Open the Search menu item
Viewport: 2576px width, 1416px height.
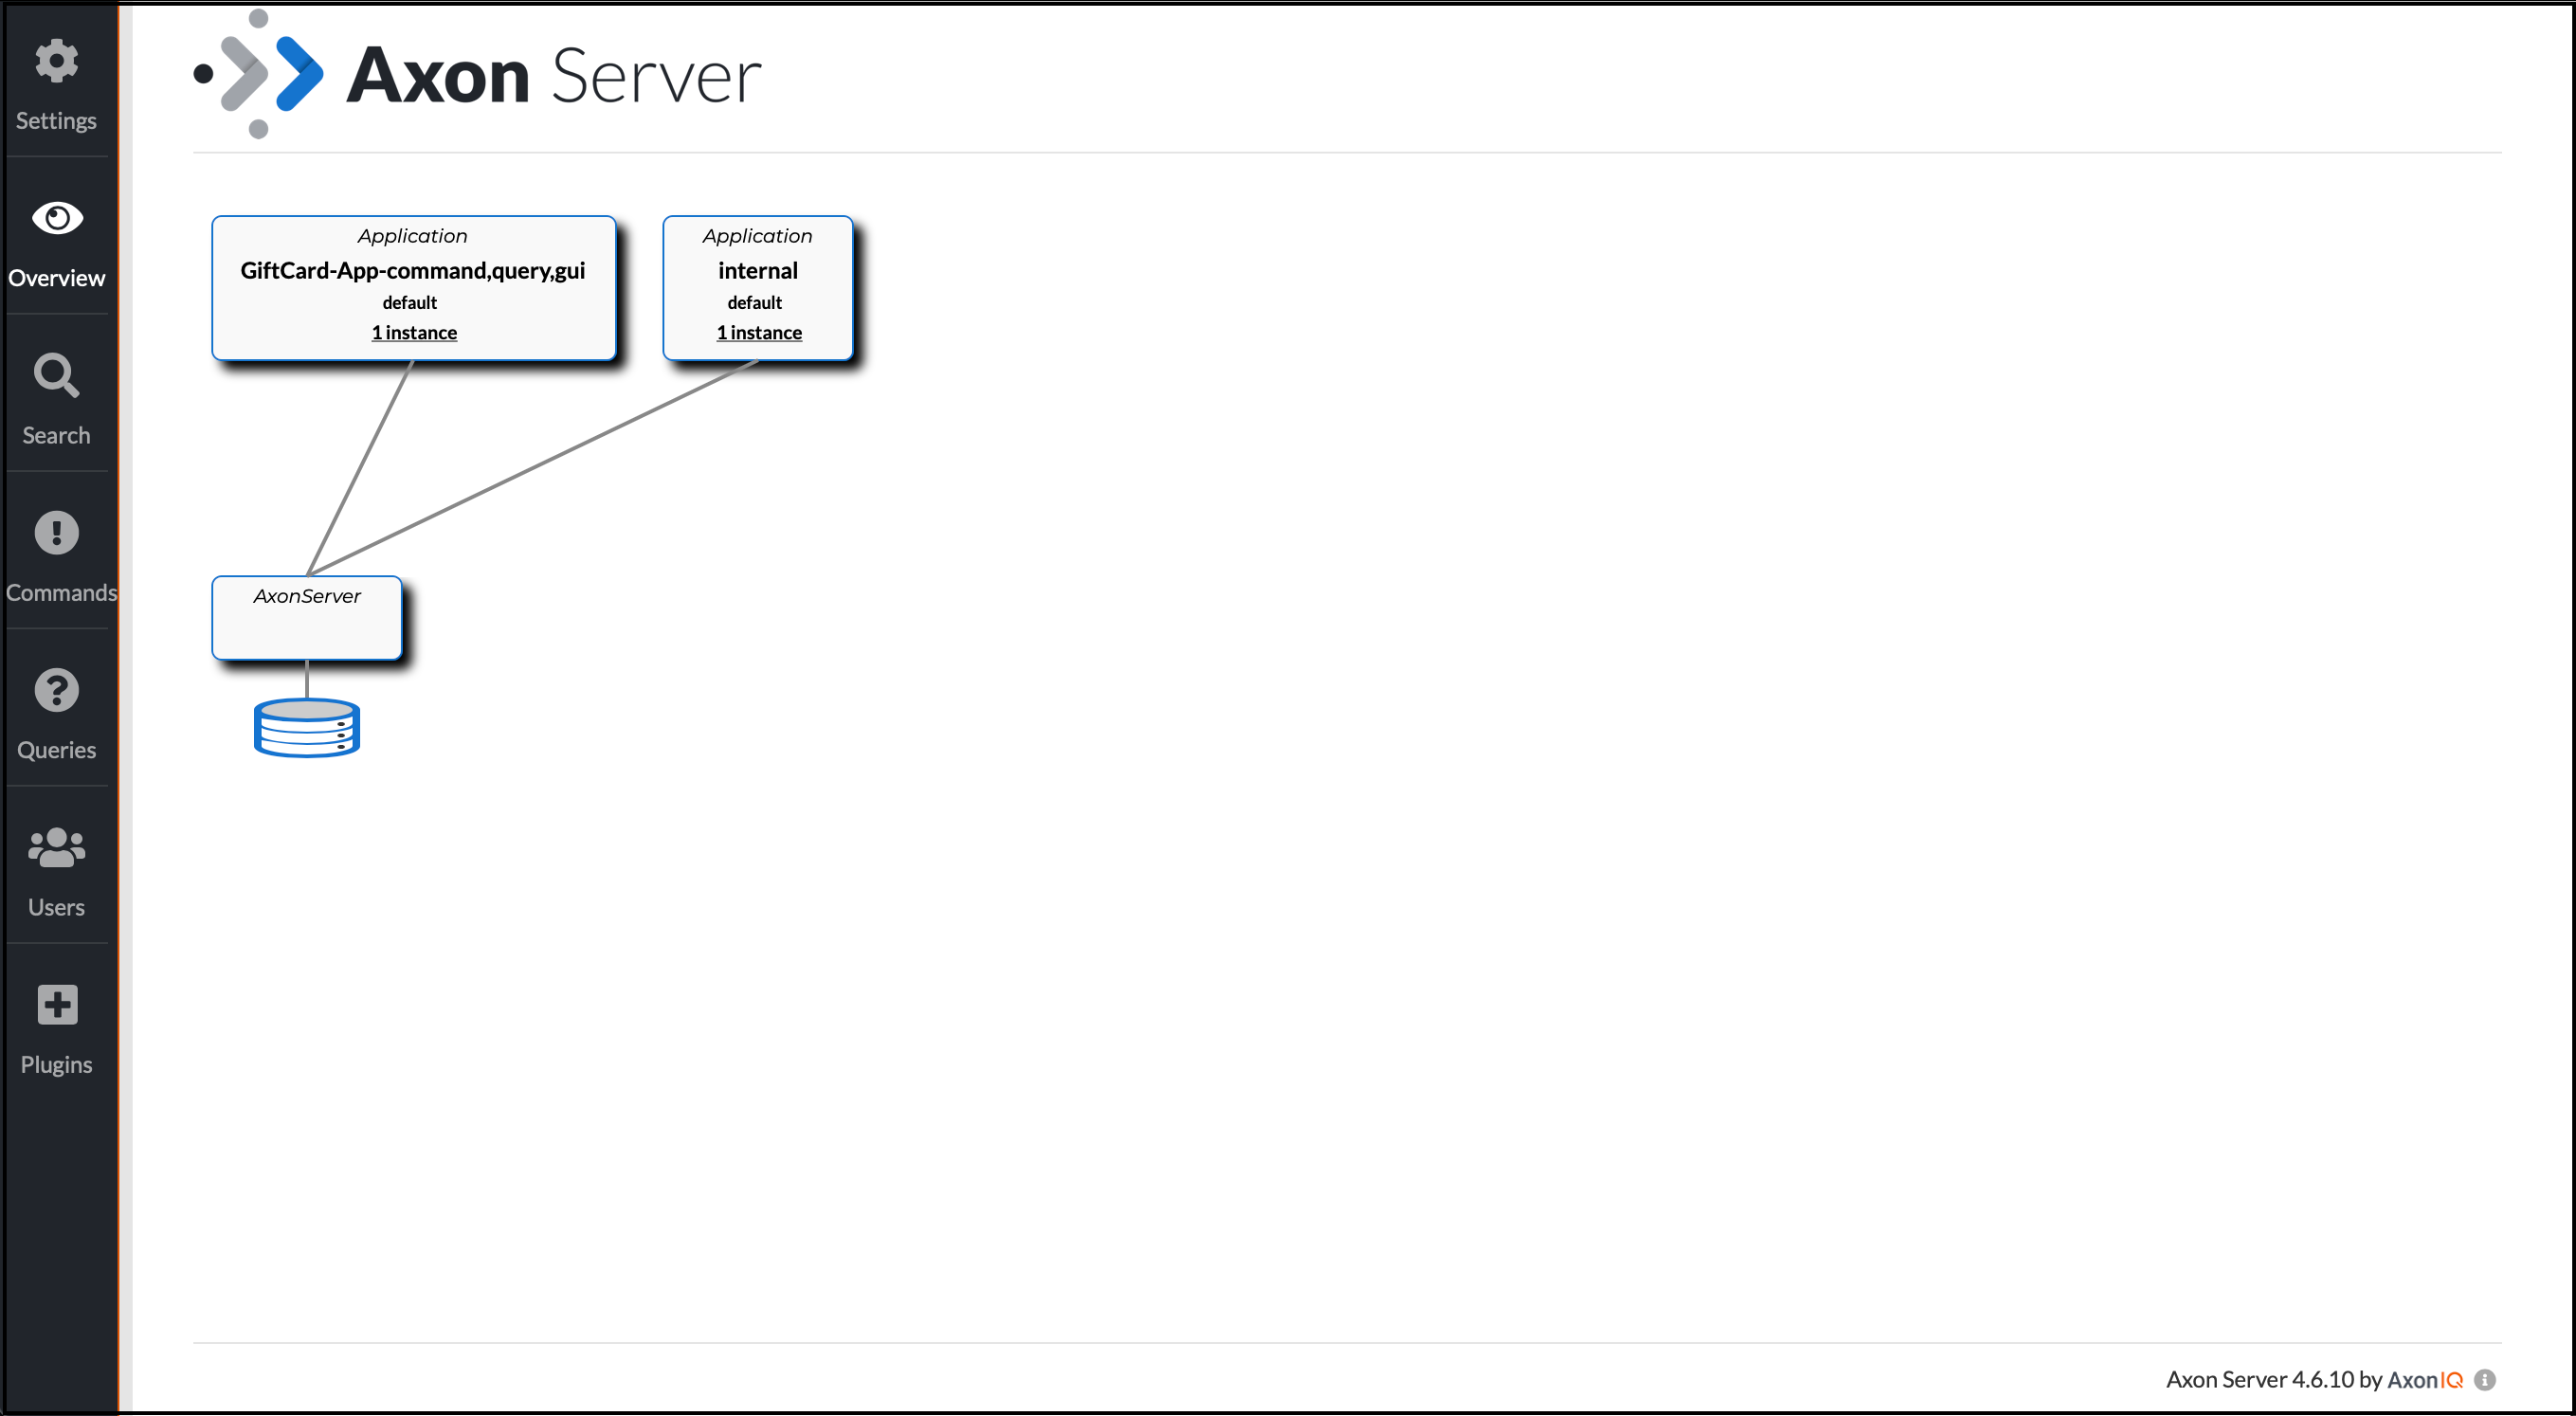[58, 396]
